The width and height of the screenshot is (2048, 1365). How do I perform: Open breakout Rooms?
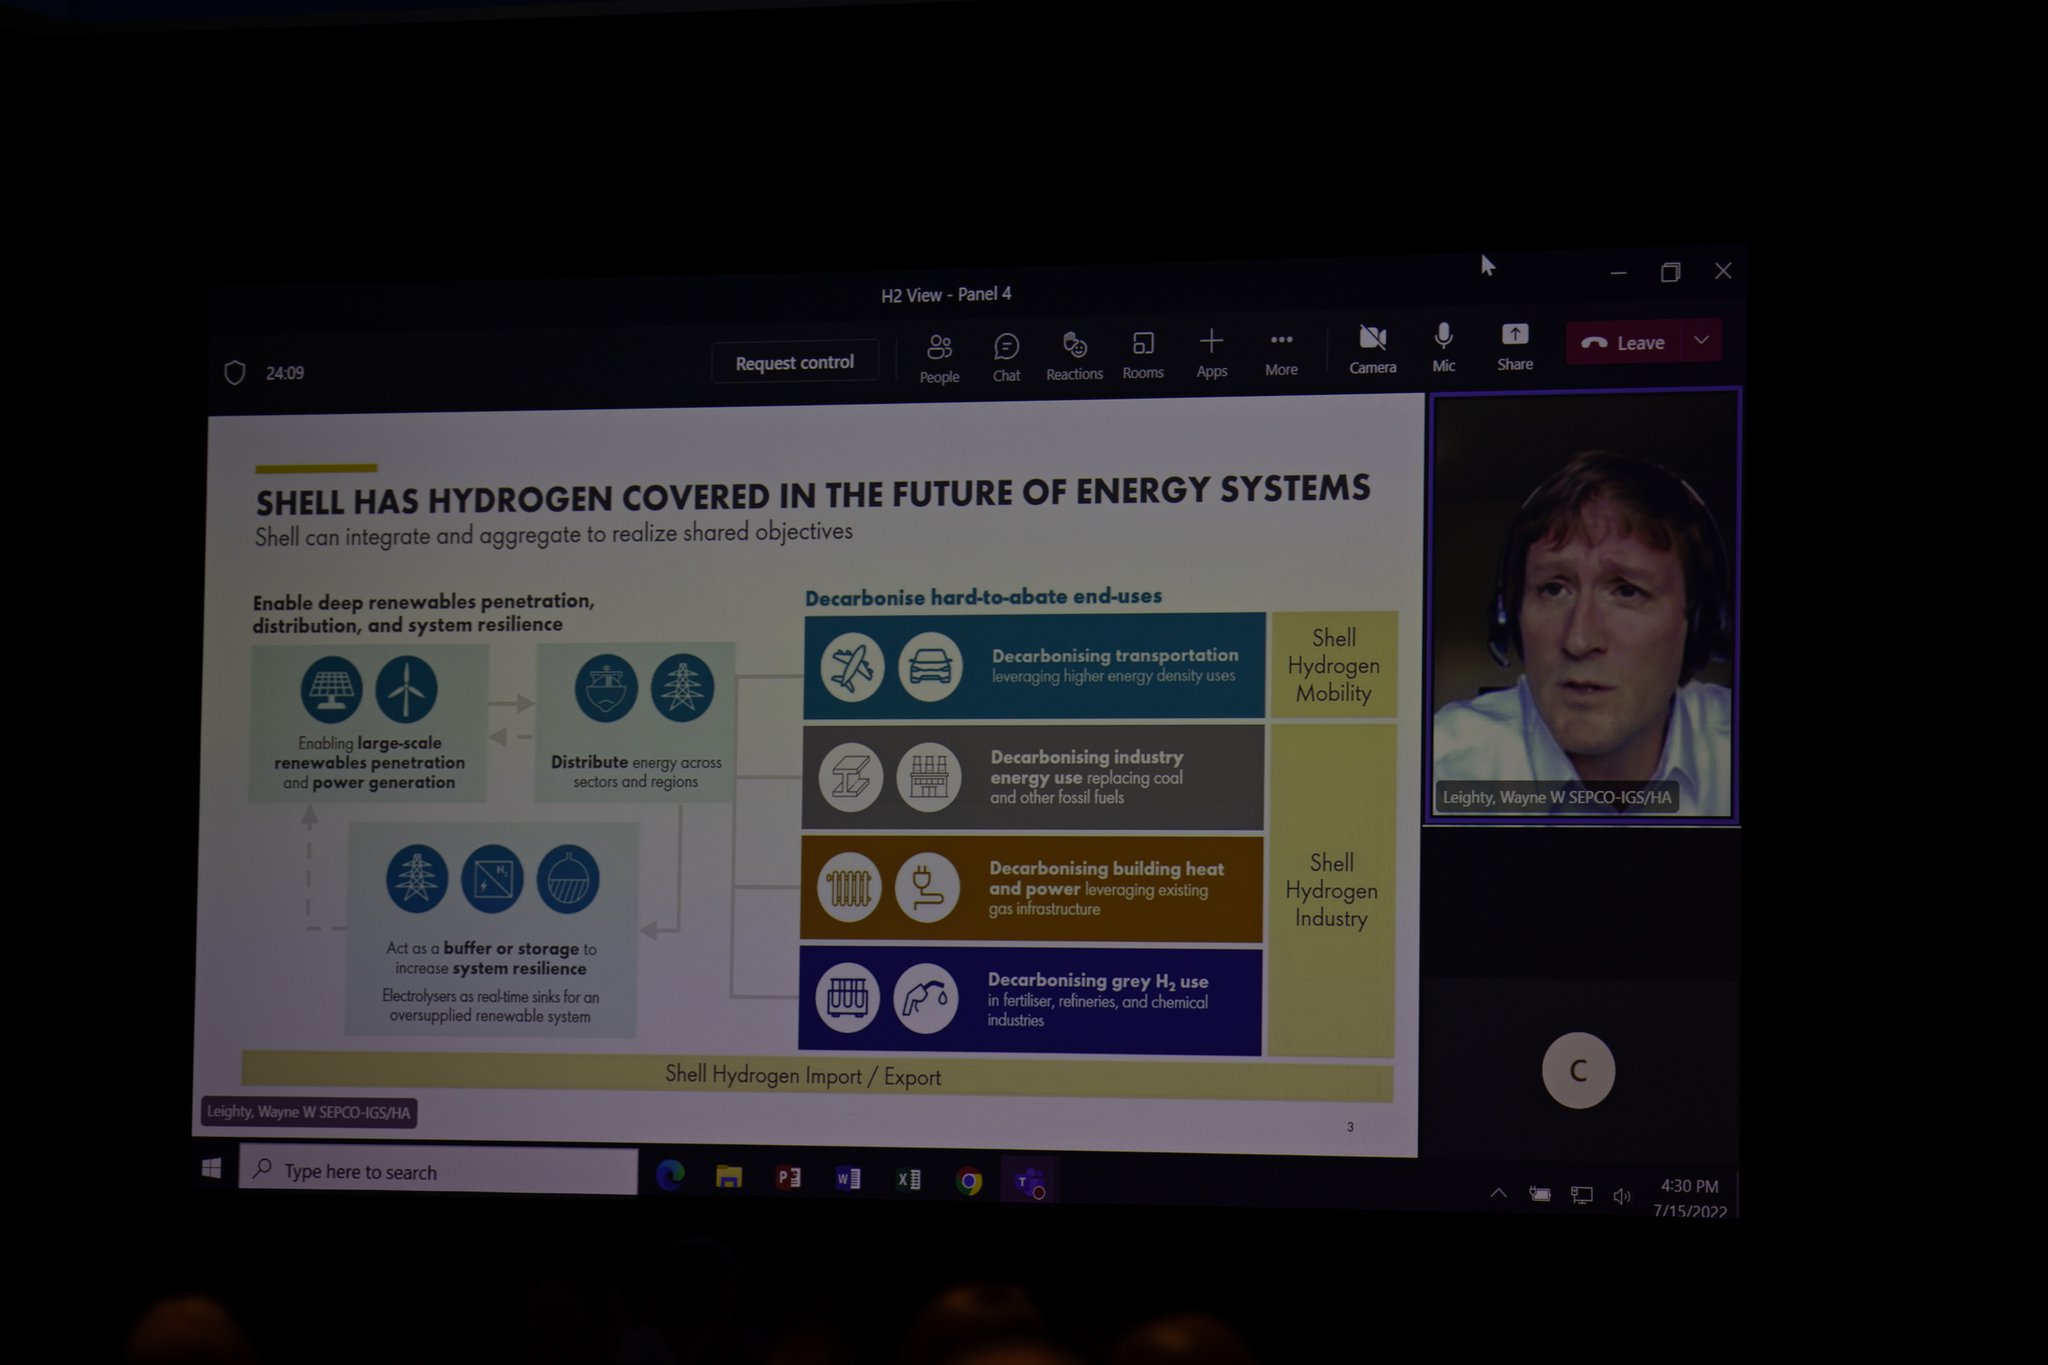[x=1143, y=355]
